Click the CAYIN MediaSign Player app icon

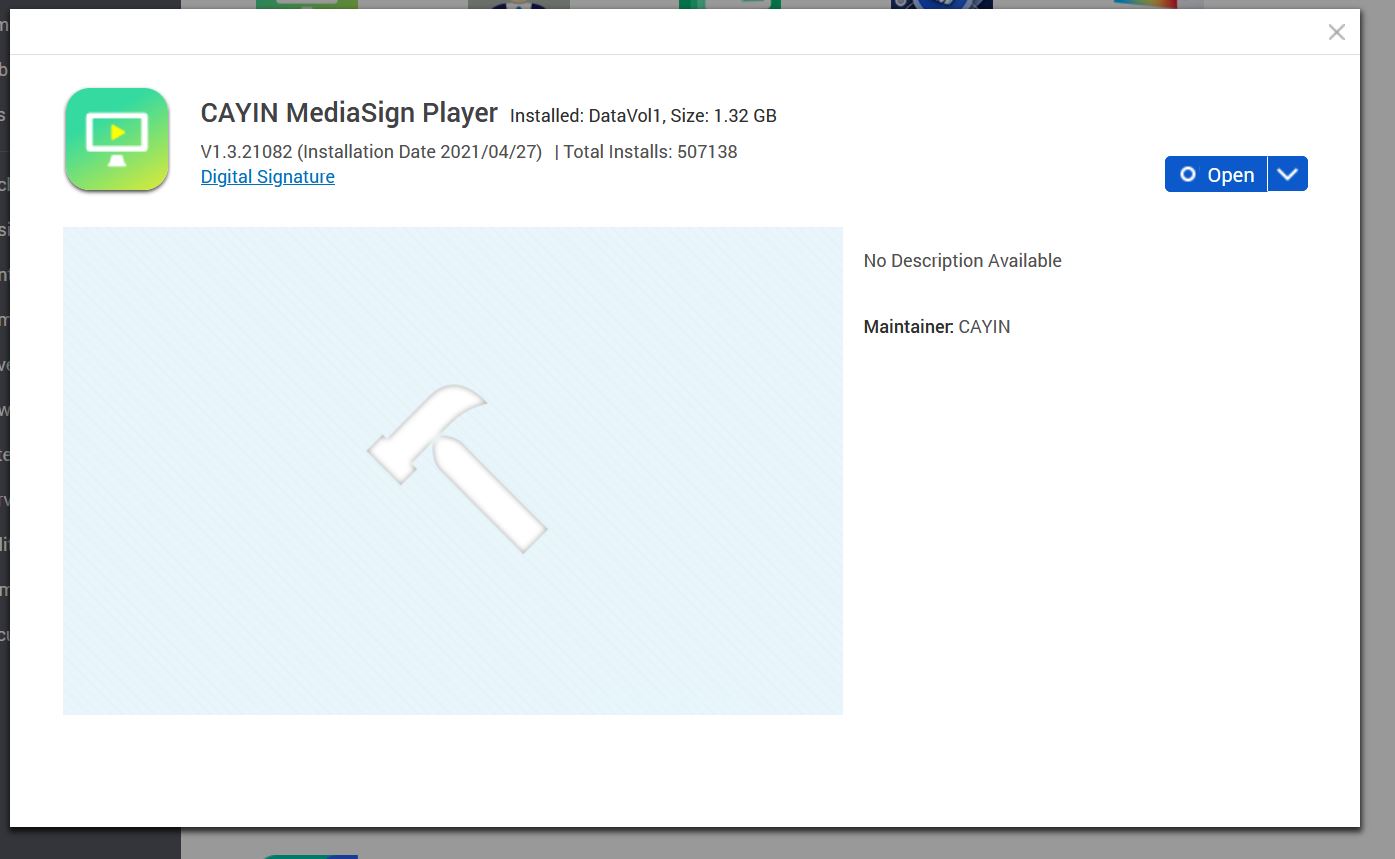click(x=117, y=139)
